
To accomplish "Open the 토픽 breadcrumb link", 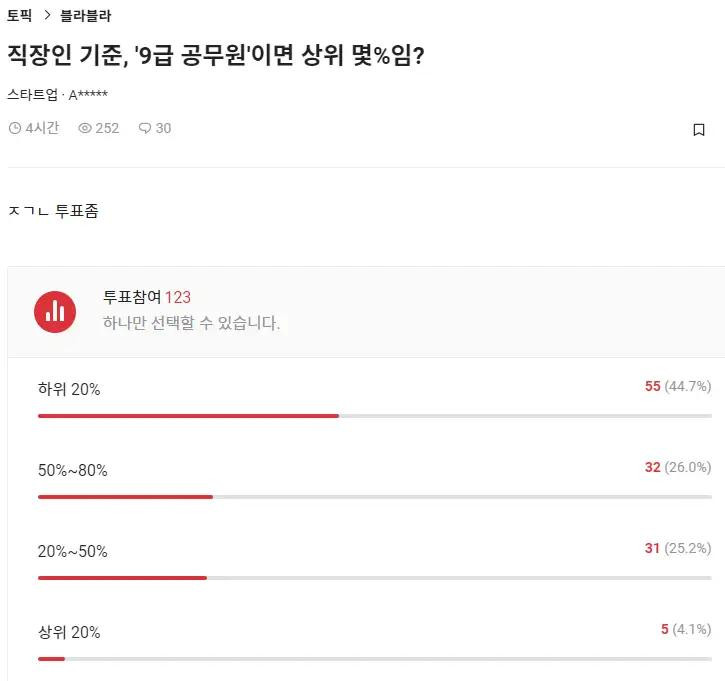I will (x=19, y=16).
